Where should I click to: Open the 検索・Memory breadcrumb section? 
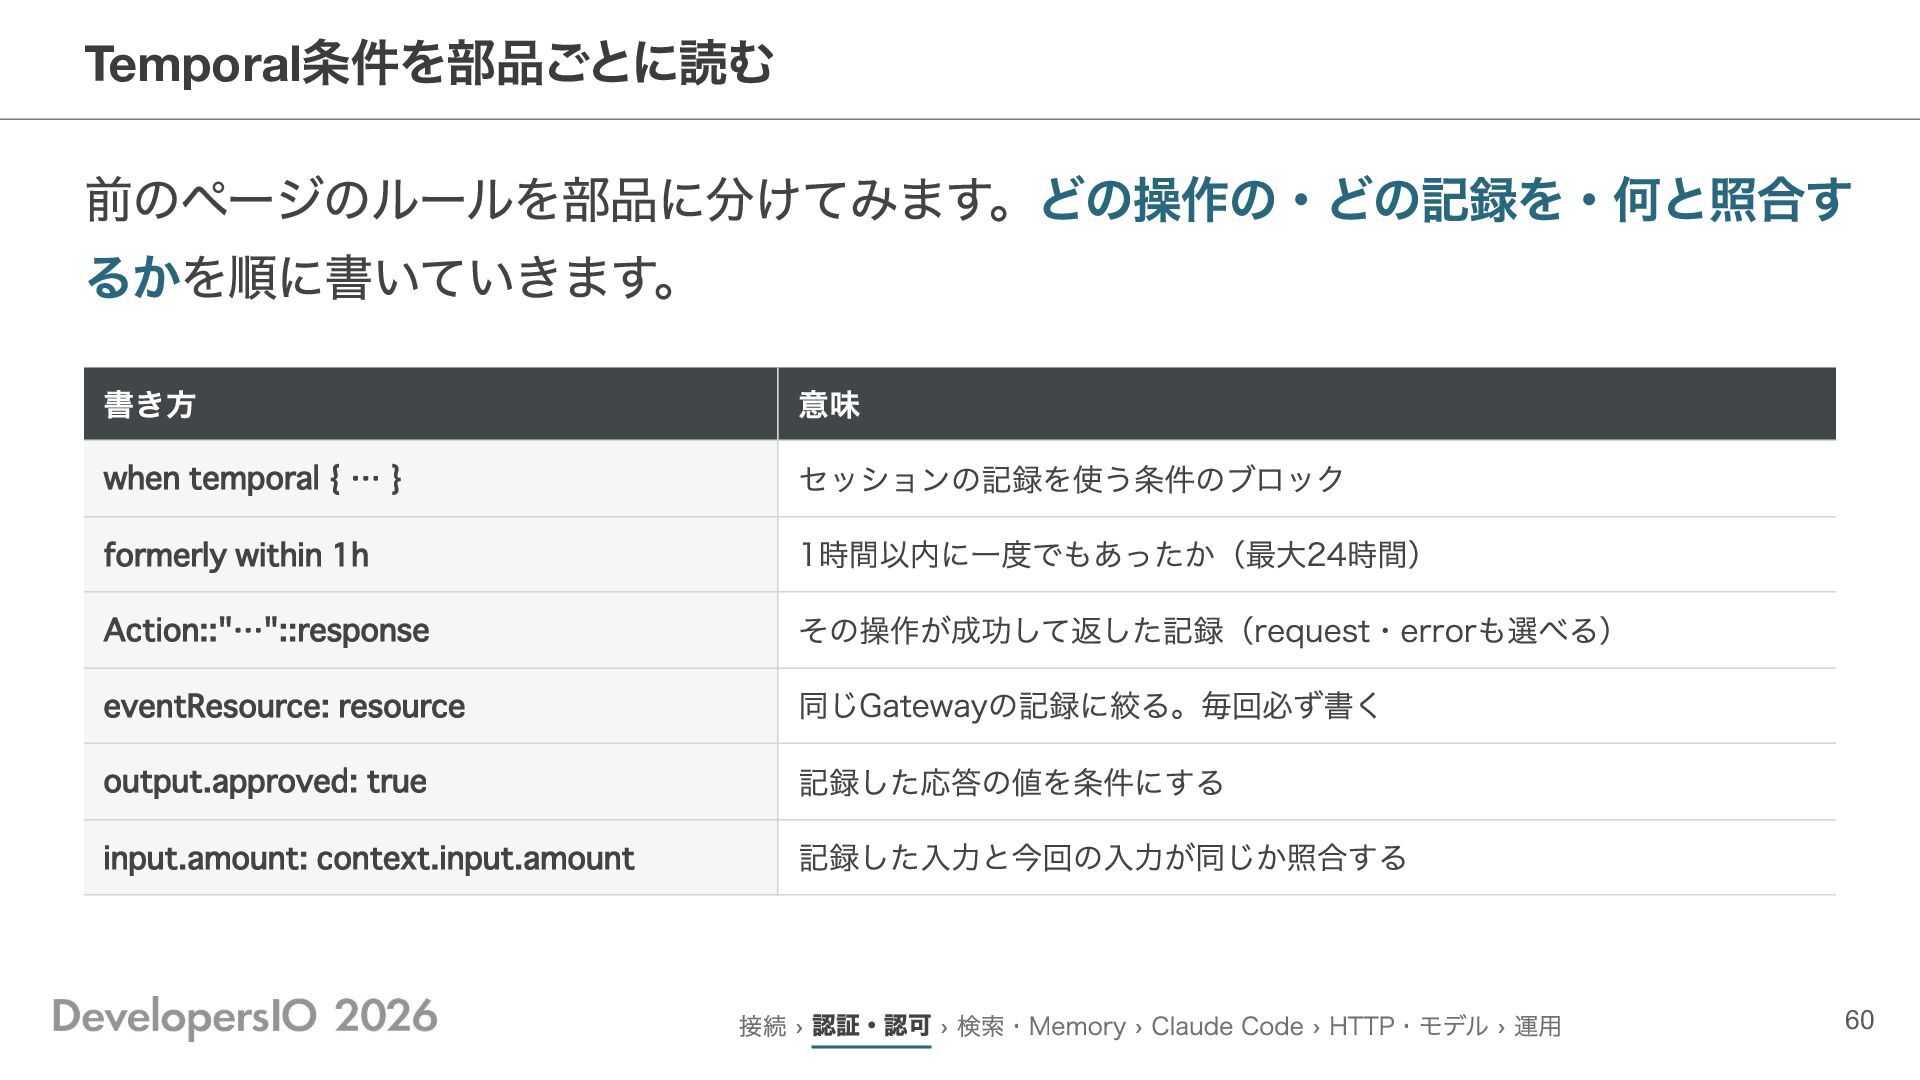tap(1041, 1026)
